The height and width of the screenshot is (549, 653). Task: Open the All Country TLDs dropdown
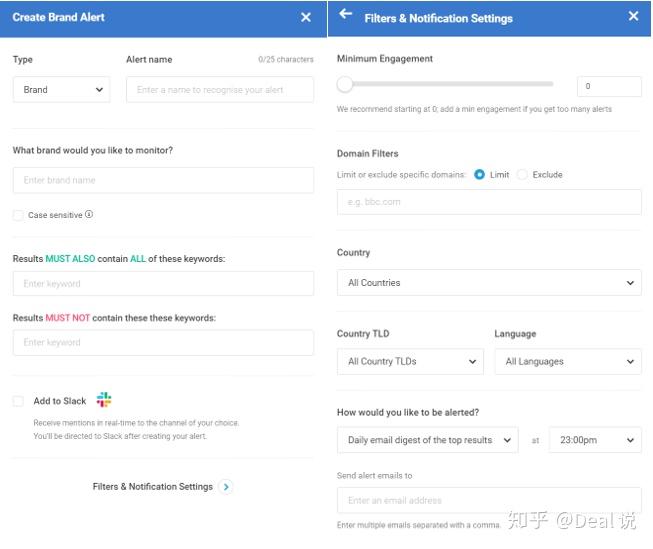410,362
